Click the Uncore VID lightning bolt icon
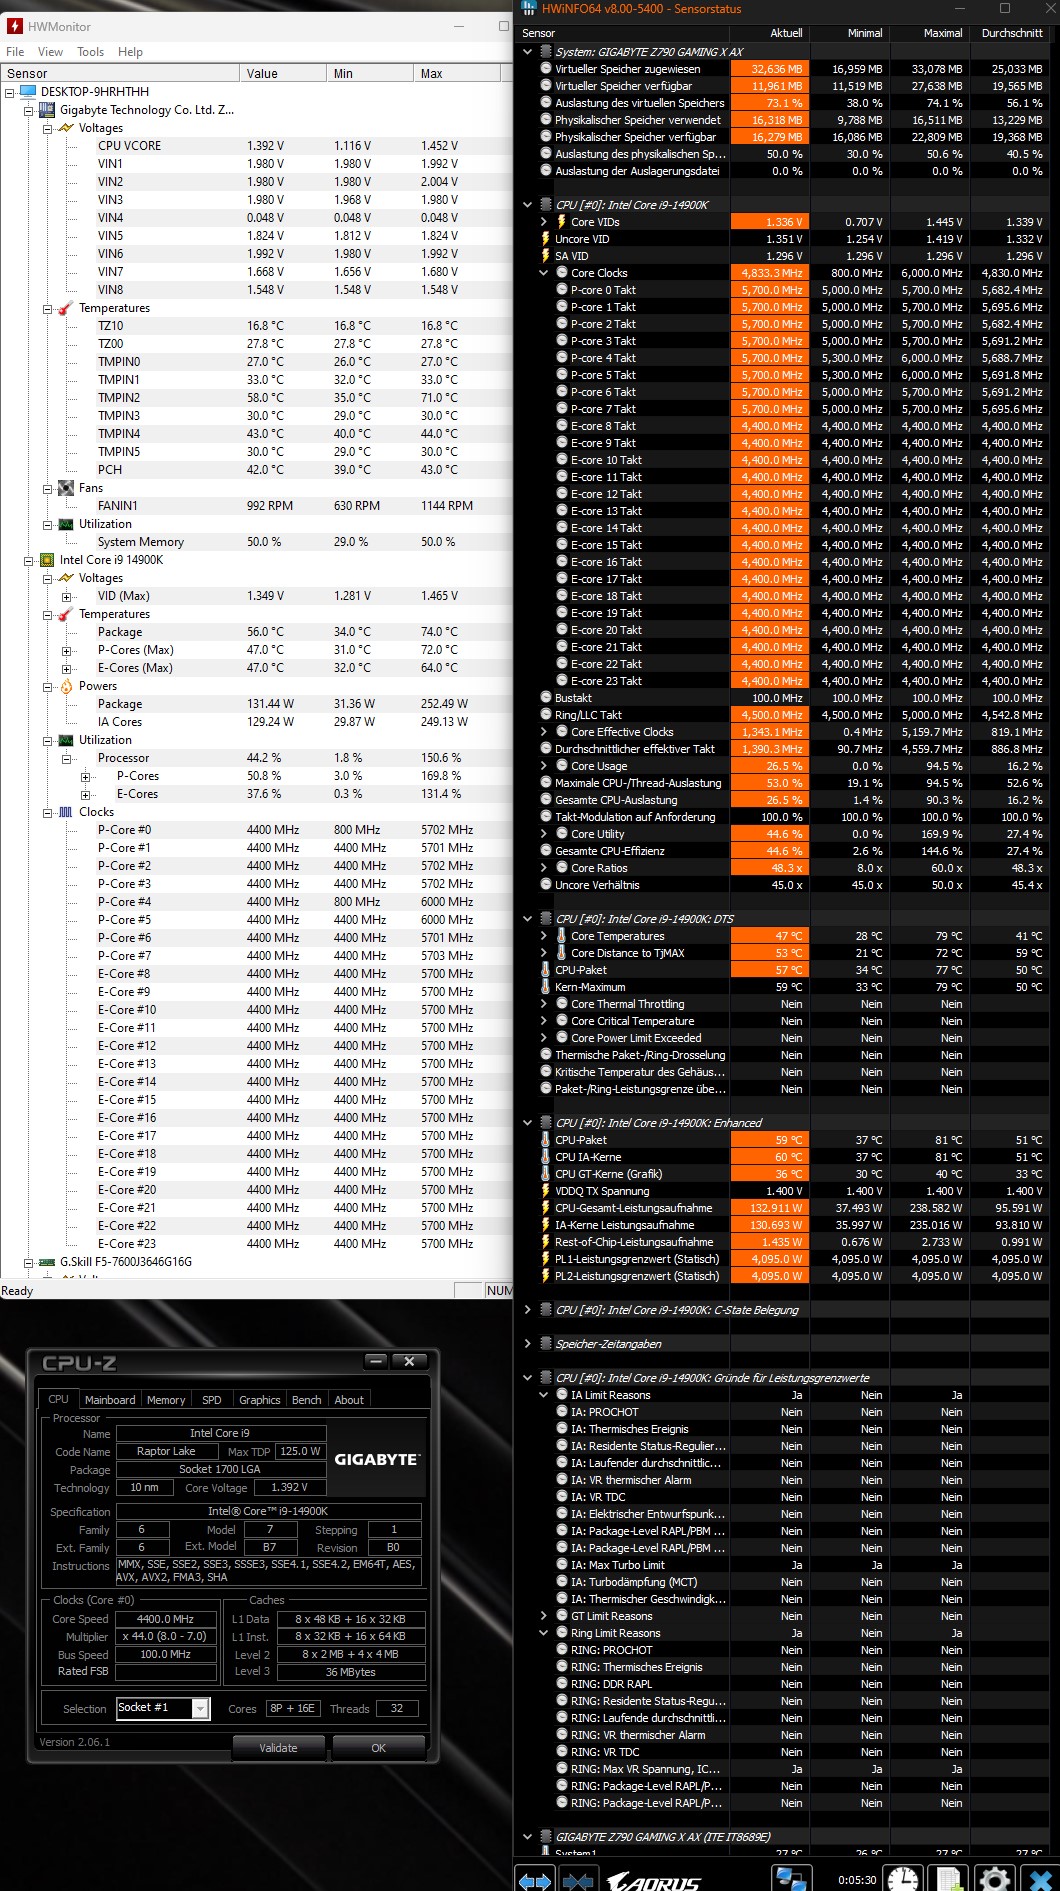The width and height of the screenshot is (1060, 1891). coord(546,239)
